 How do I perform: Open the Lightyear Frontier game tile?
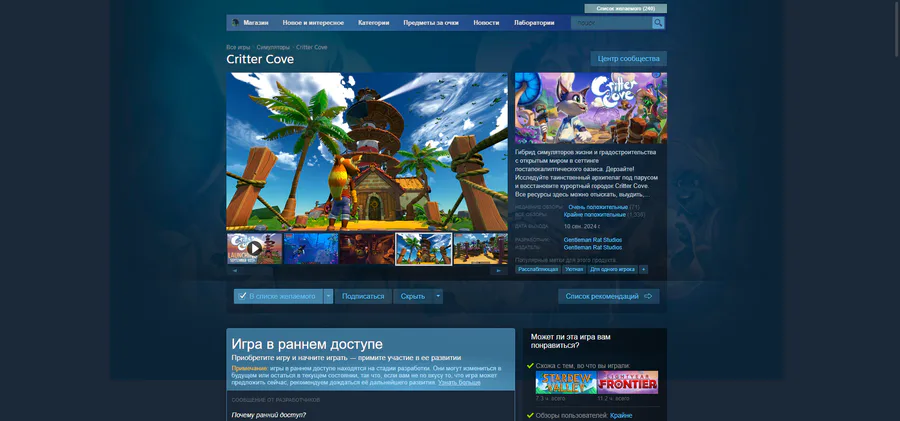627,383
